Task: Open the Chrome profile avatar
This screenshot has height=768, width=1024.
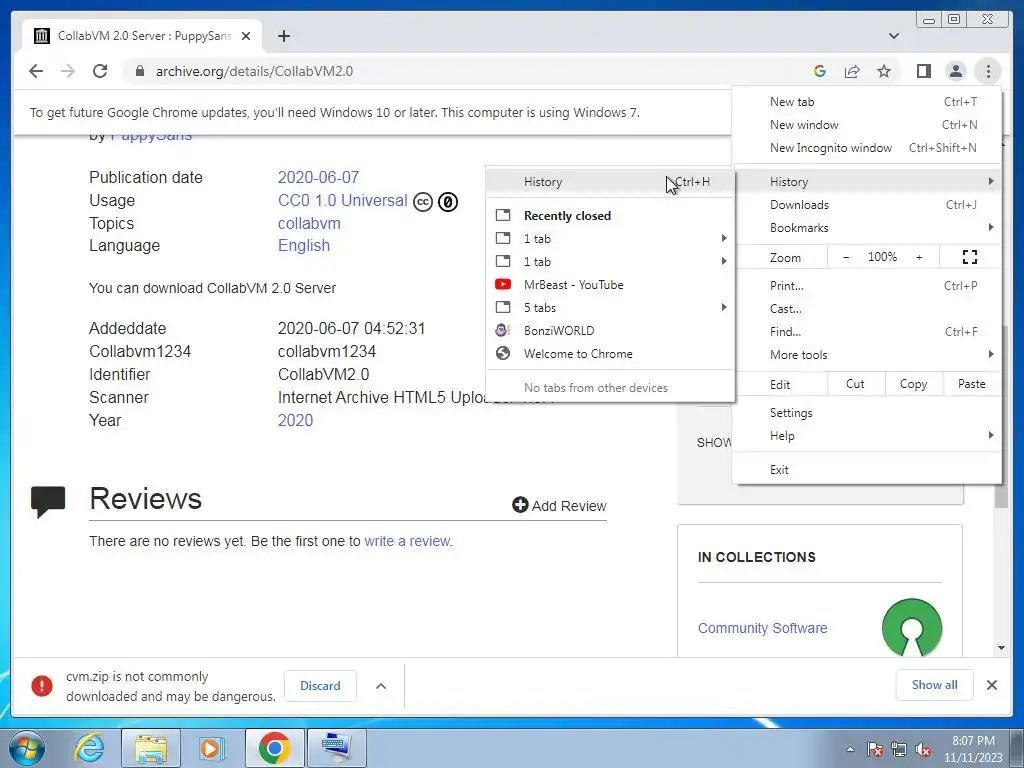Action: click(x=955, y=71)
